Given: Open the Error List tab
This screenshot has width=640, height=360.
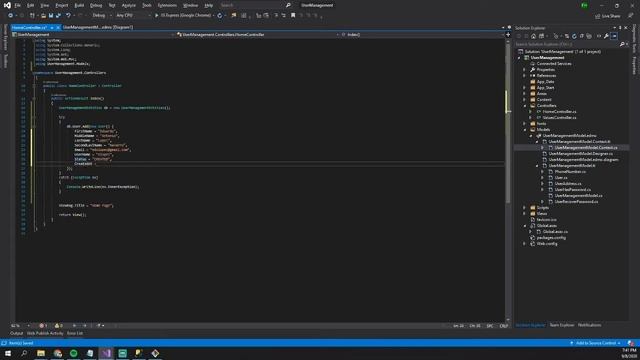Looking at the screenshot, I should tap(75, 333).
